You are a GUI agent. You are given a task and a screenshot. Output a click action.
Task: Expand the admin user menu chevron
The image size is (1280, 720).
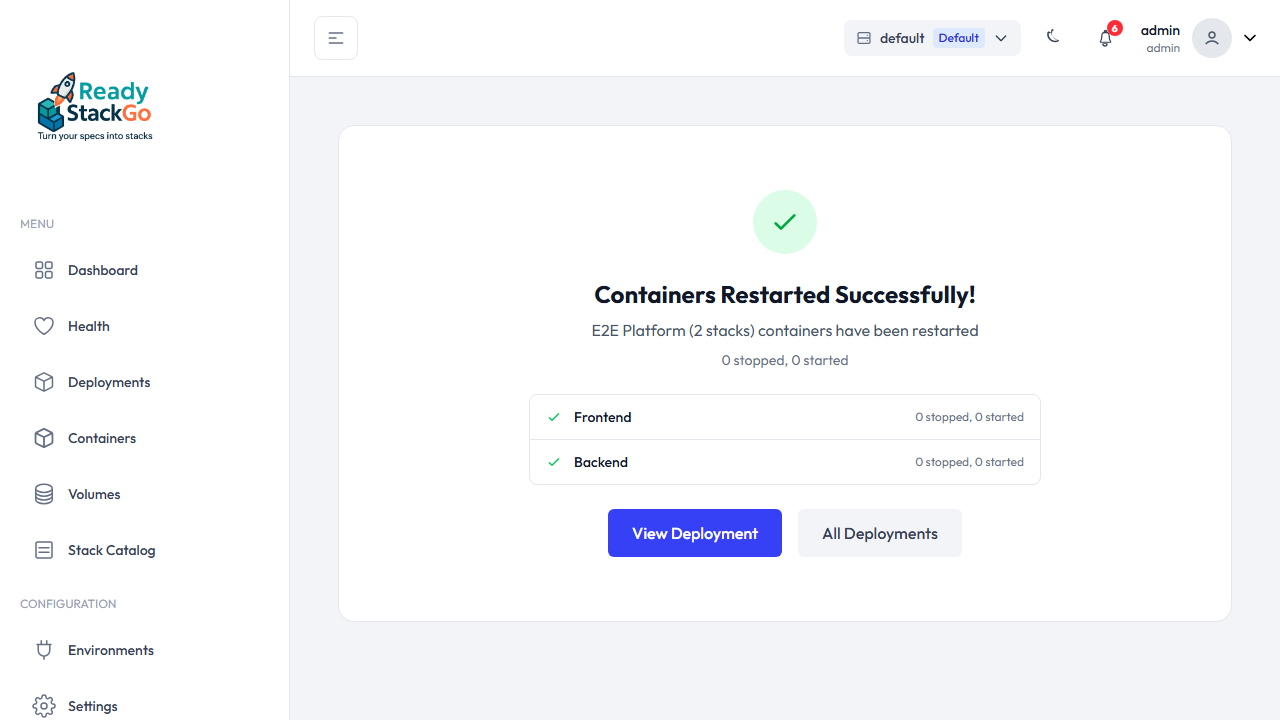[1250, 38]
